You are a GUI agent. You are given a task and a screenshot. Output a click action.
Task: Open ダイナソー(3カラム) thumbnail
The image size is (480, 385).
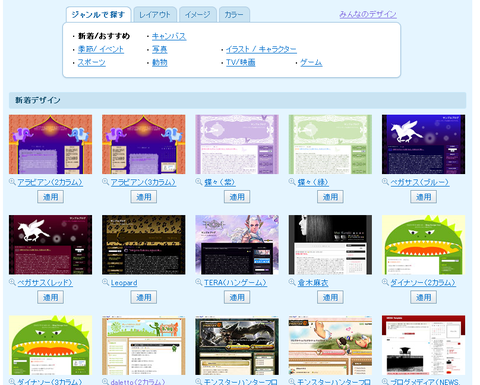coord(50,345)
